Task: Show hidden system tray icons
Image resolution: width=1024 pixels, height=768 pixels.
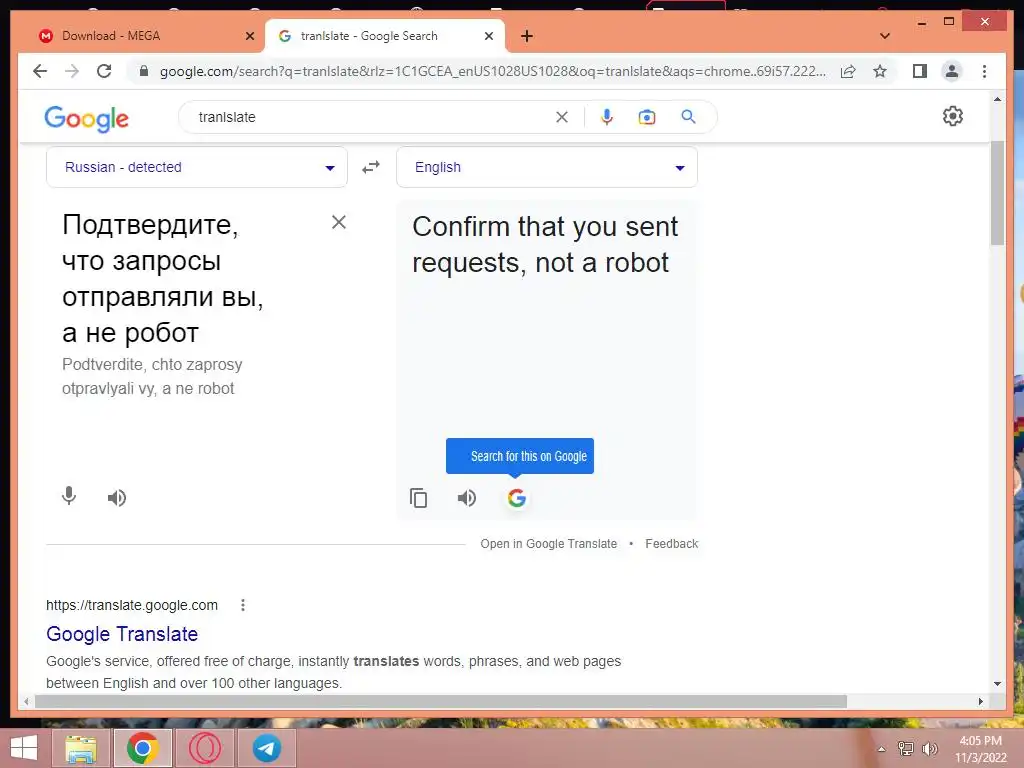Action: [x=882, y=749]
